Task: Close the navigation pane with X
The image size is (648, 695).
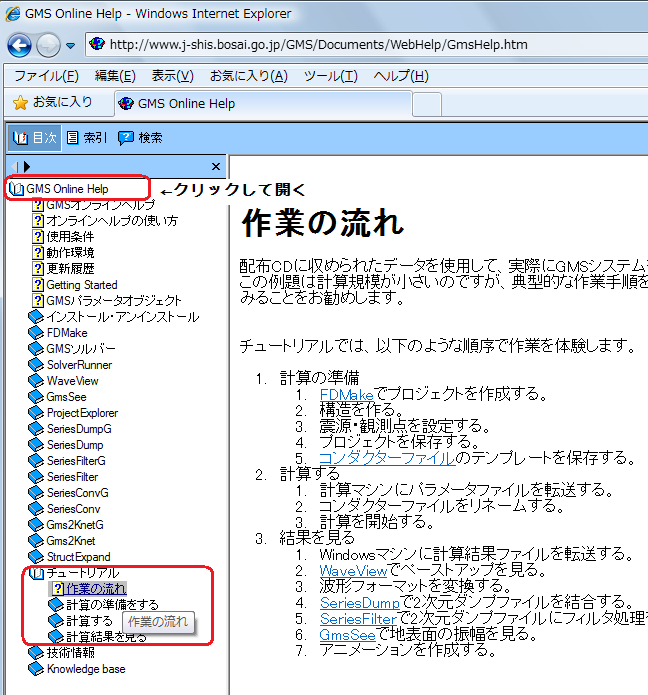Action: pyautogui.click(x=216, y=167)
